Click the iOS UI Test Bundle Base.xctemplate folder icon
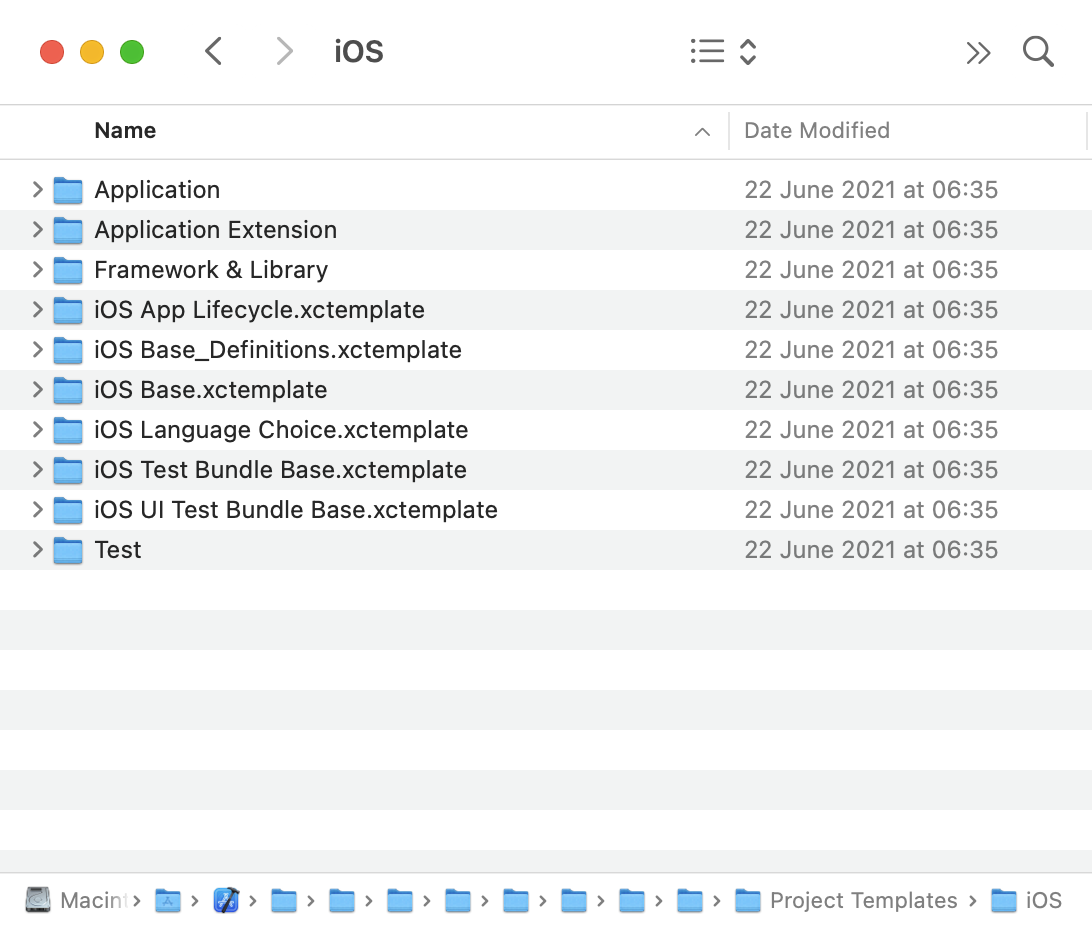 pos(68,510)
